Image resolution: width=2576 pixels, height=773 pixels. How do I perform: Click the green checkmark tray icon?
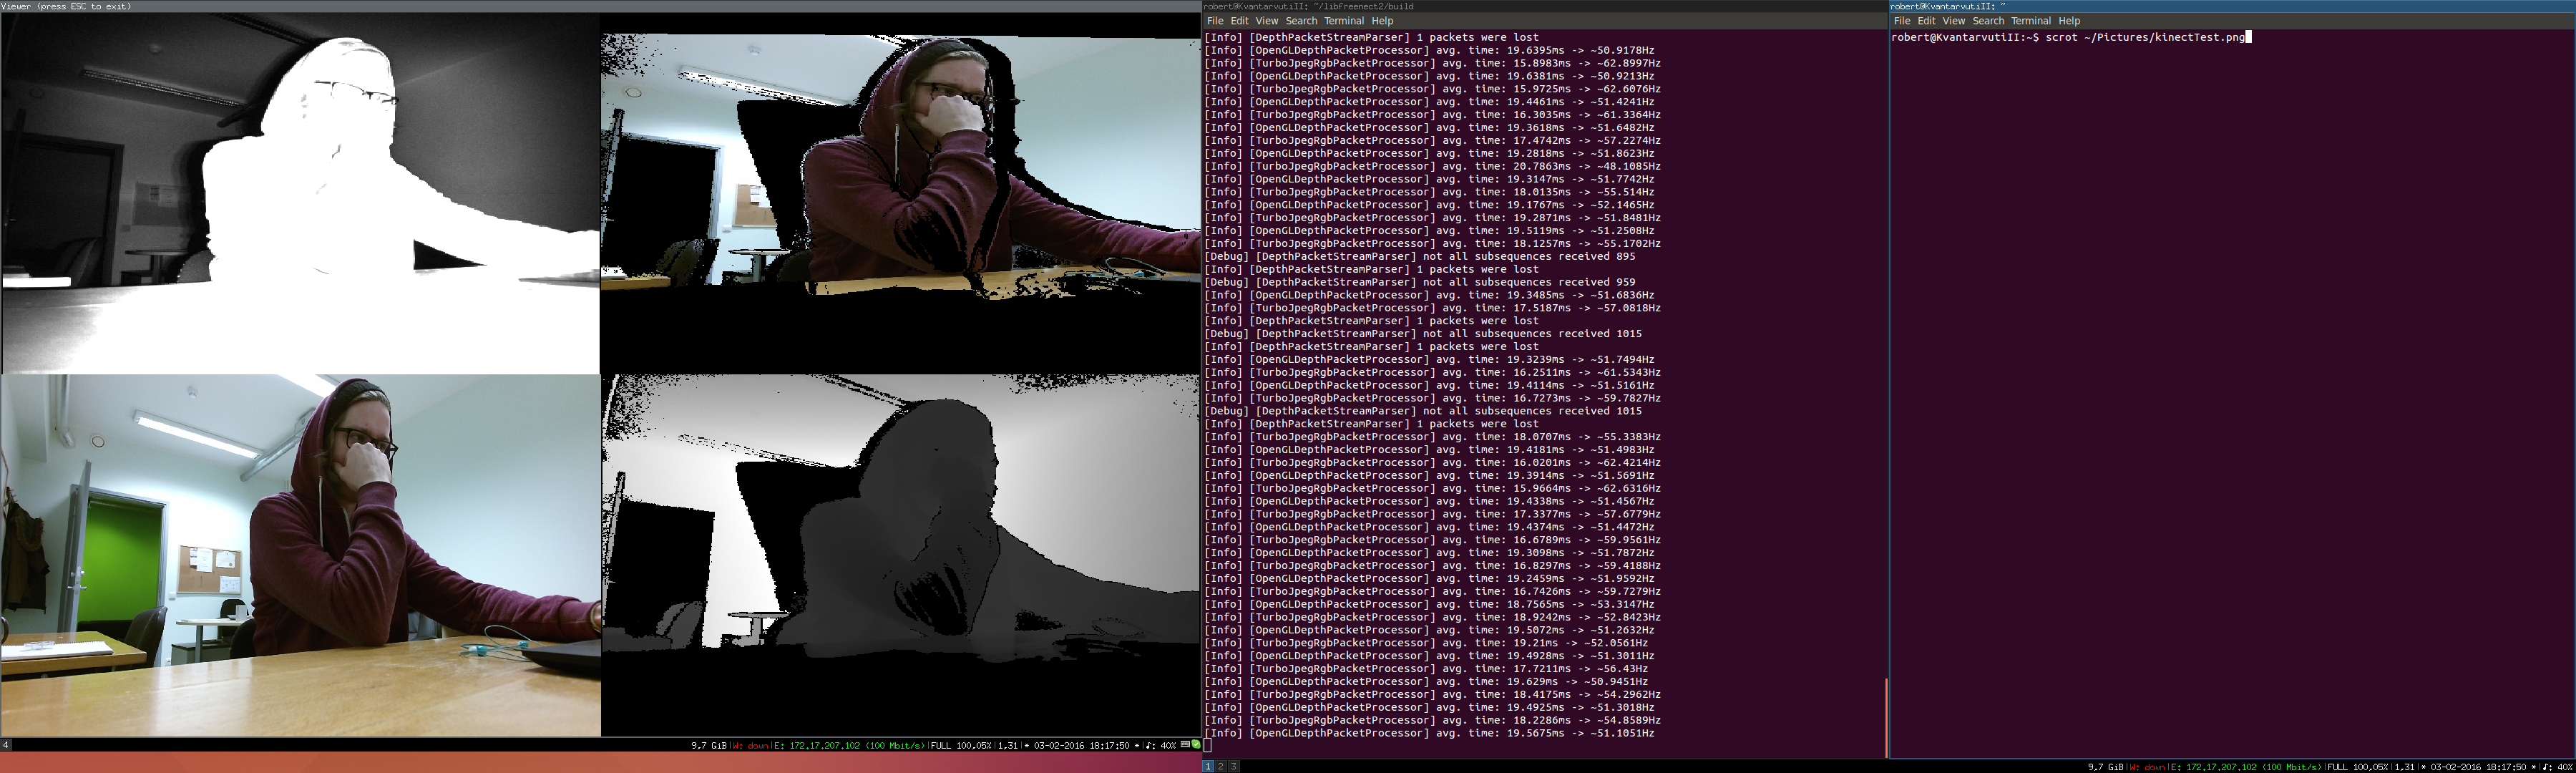pos(1195,745)
